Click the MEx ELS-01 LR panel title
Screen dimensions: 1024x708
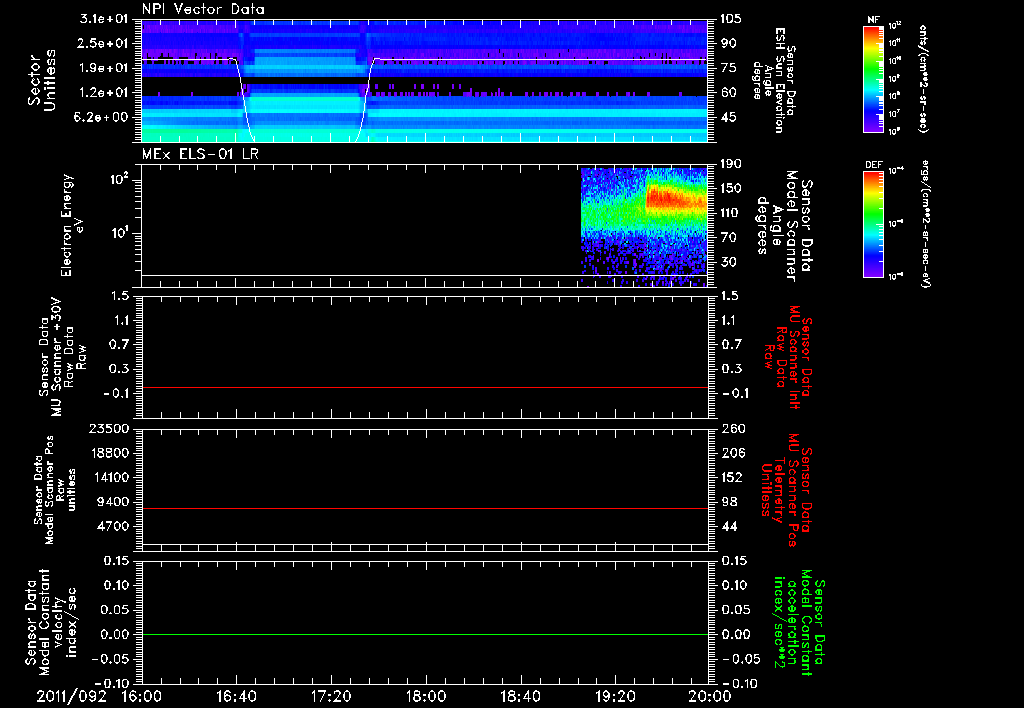200,154
